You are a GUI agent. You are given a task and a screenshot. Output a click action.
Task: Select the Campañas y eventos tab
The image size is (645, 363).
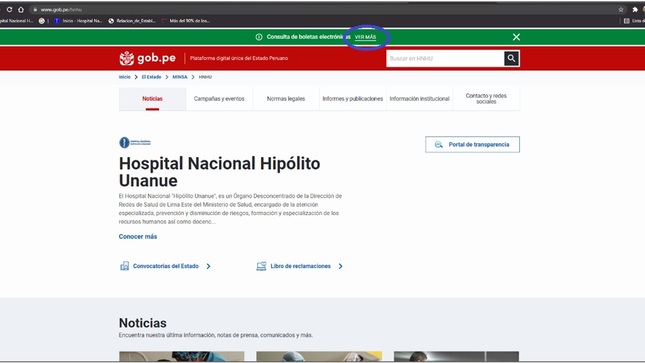tap(219, 99)
